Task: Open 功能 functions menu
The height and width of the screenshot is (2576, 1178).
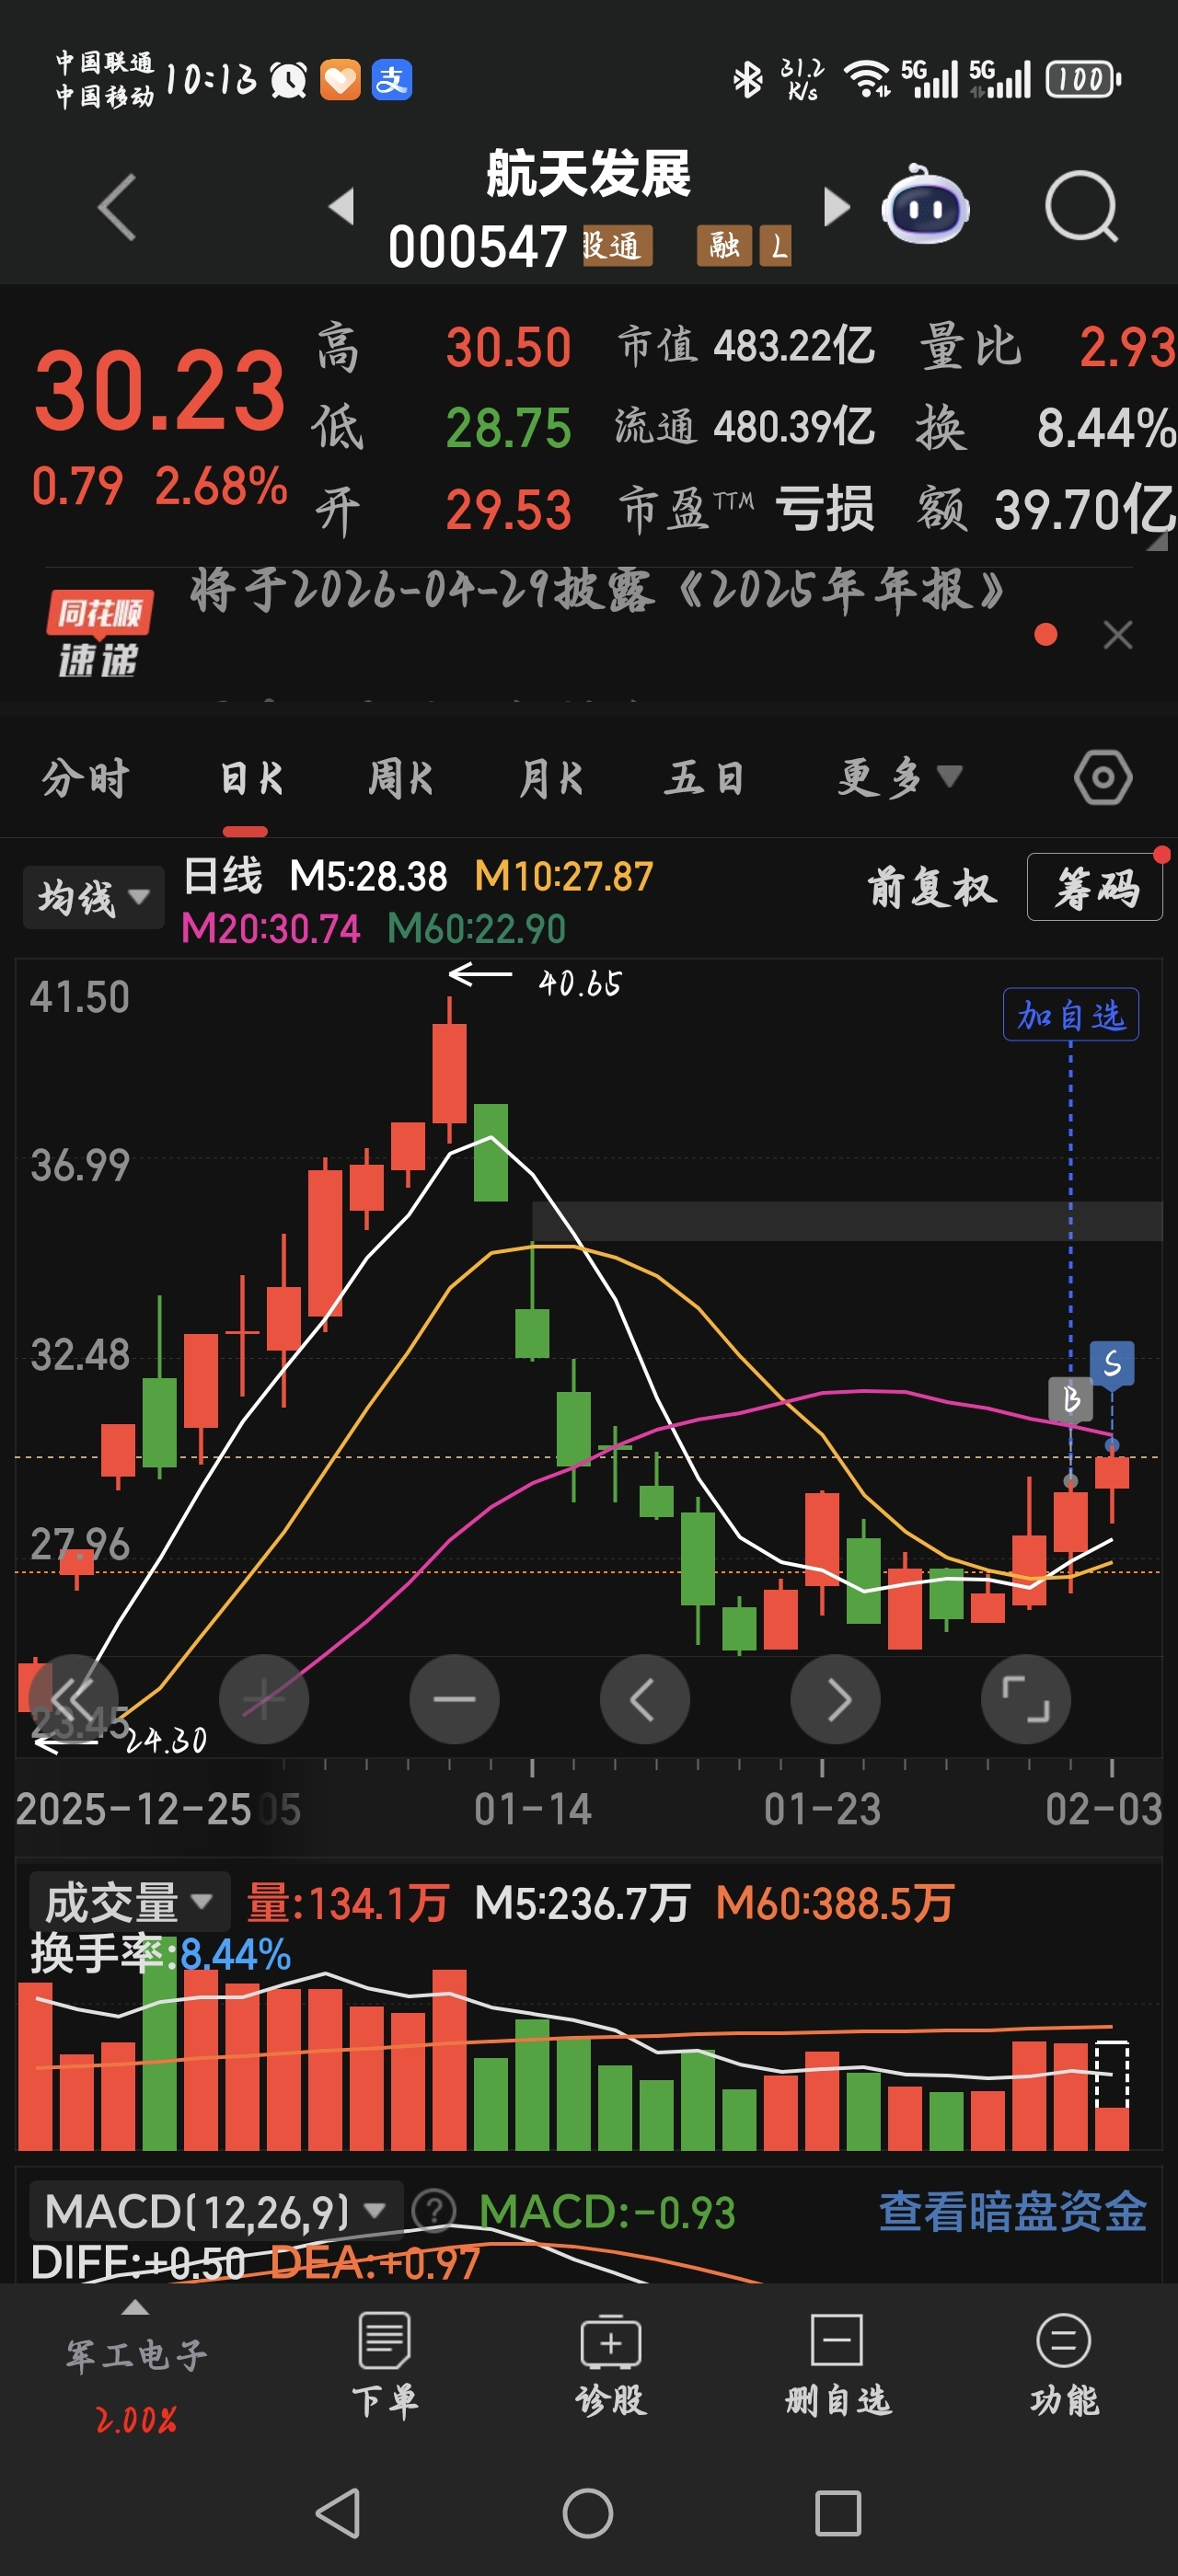Action: click(x=1063, y=2367)
